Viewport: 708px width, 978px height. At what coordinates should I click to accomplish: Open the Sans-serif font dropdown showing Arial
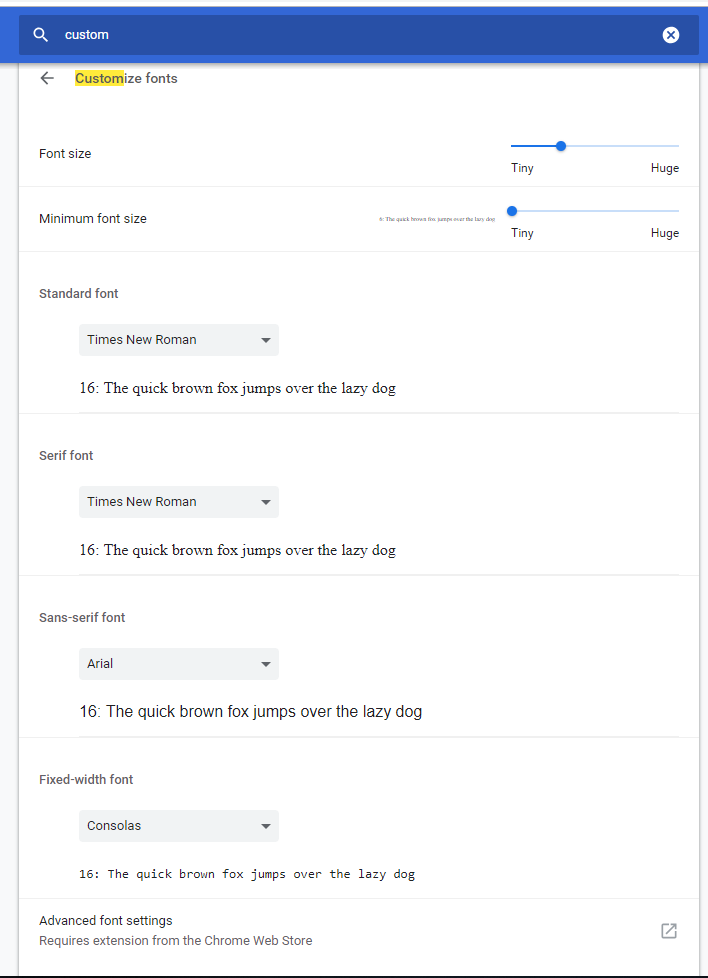(178, 664)
